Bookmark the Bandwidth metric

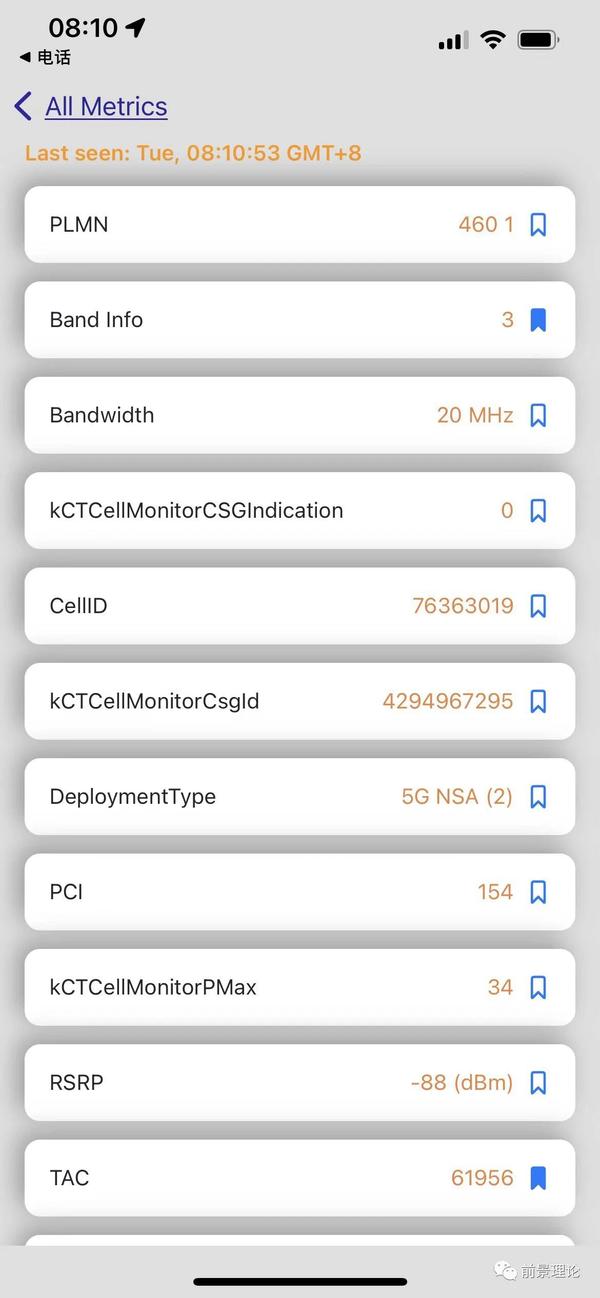[x=538, y=415]
